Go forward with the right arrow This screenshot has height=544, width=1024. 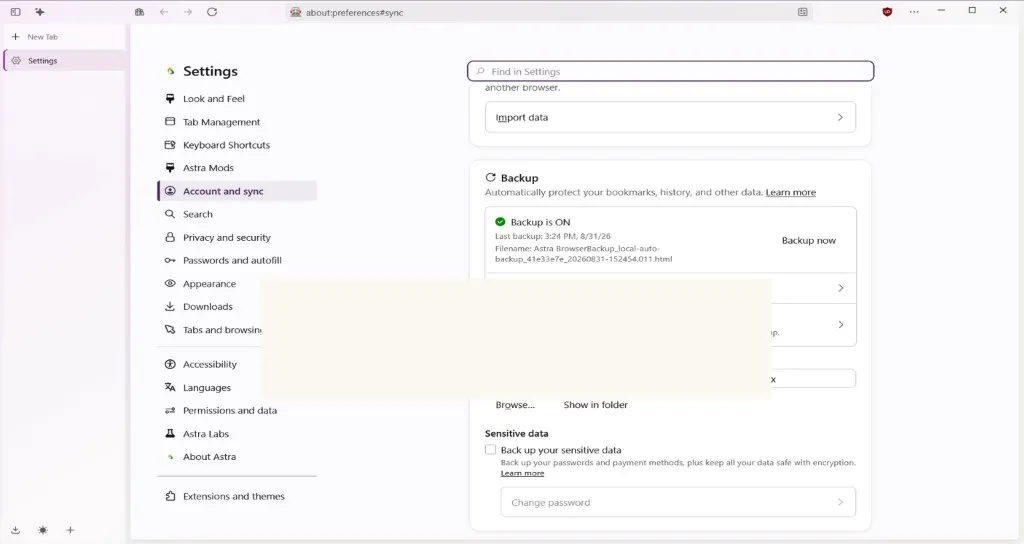click(x=188, y=12)
